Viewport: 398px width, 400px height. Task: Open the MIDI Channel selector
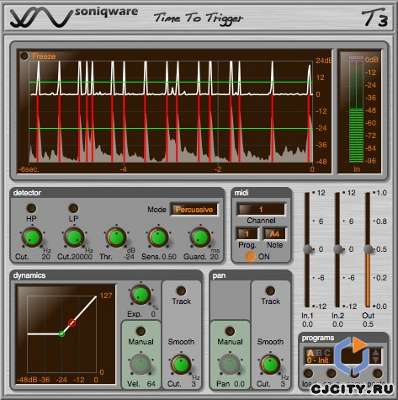261,209
